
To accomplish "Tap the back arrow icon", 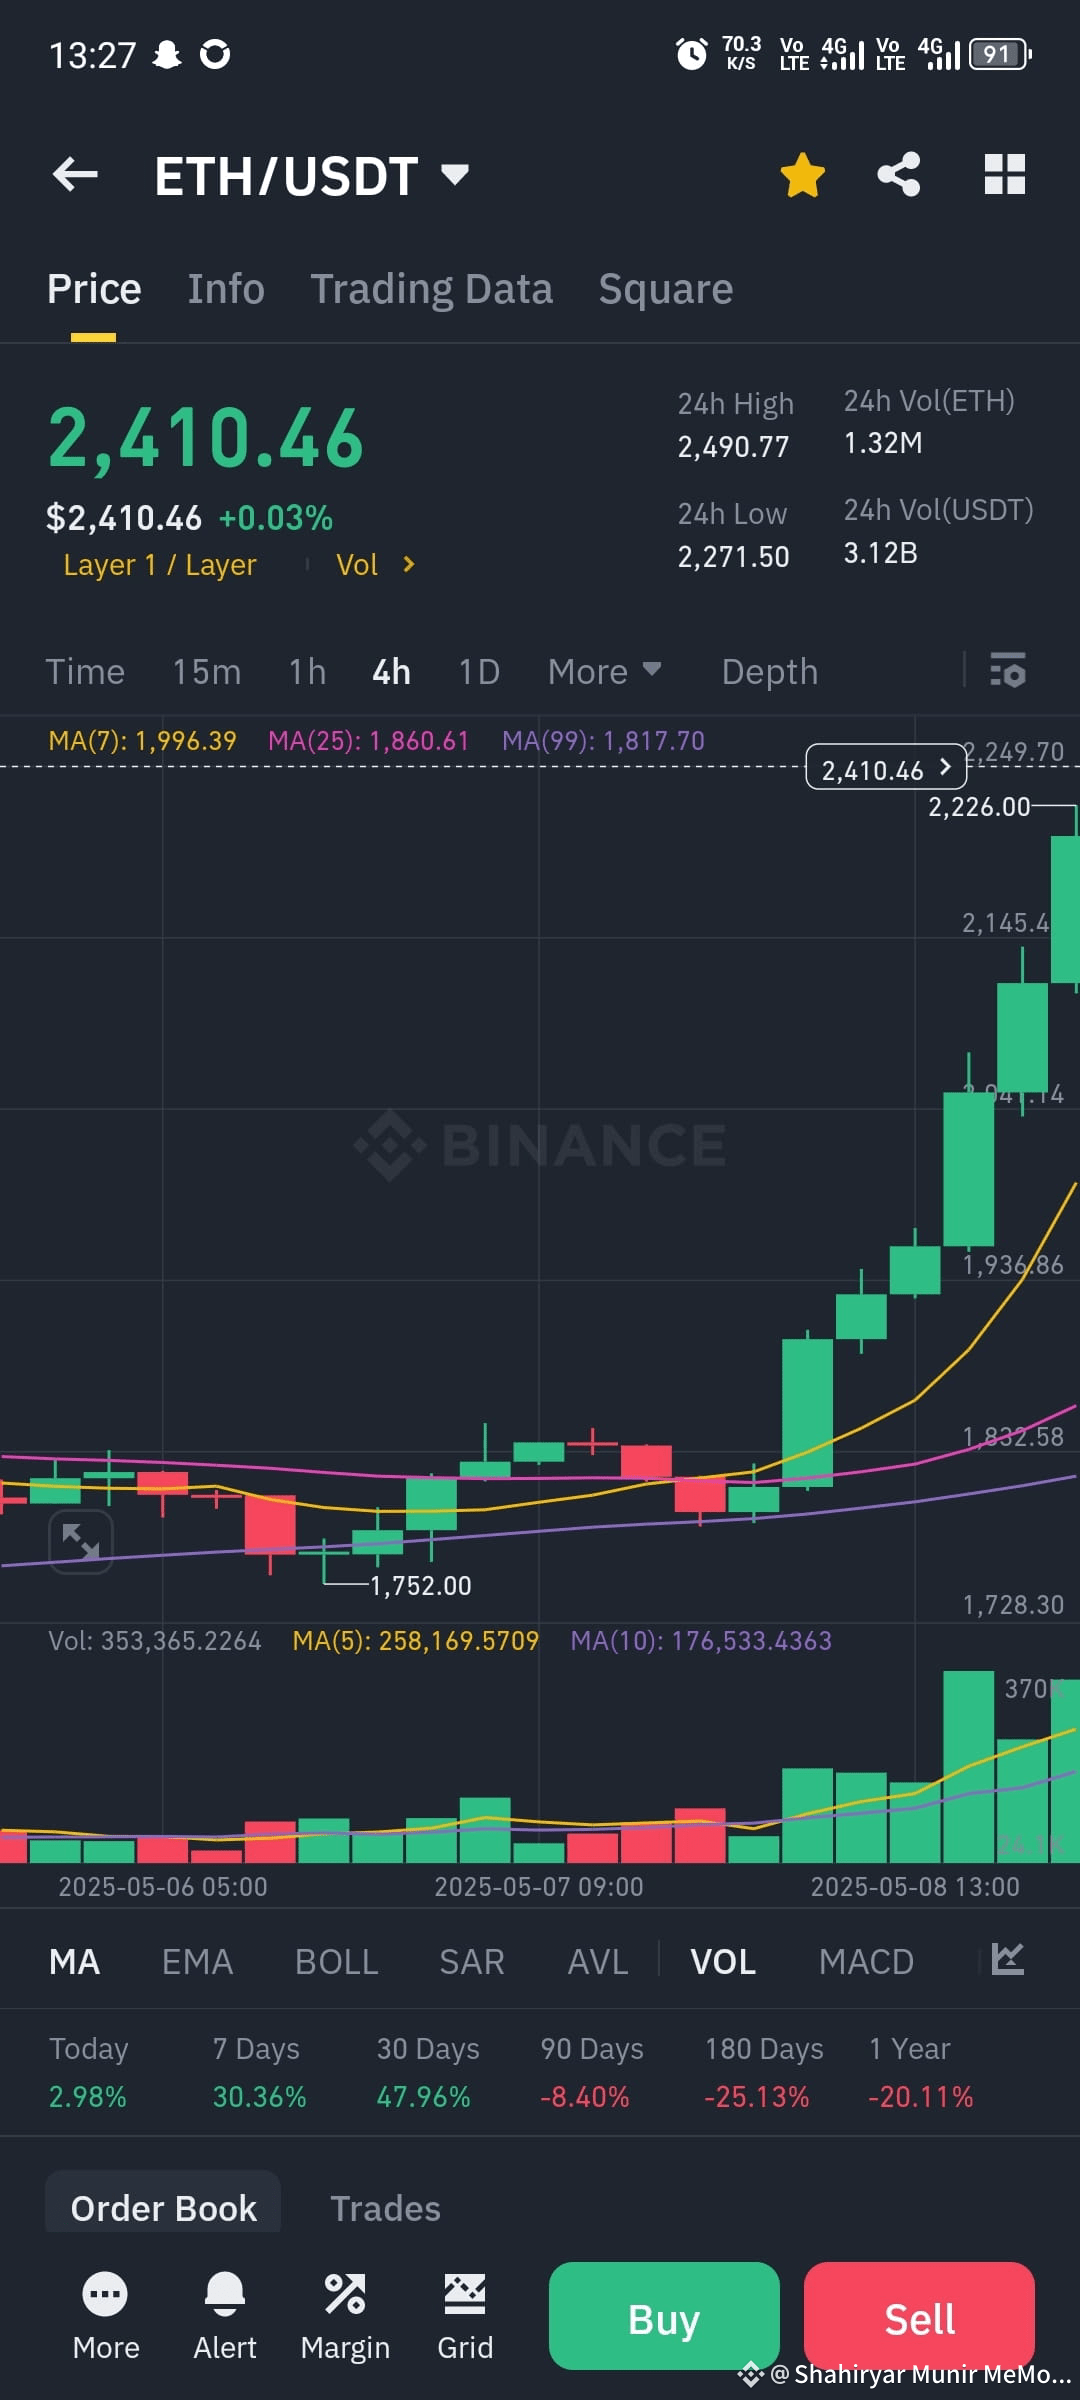I will coord(75,174).
